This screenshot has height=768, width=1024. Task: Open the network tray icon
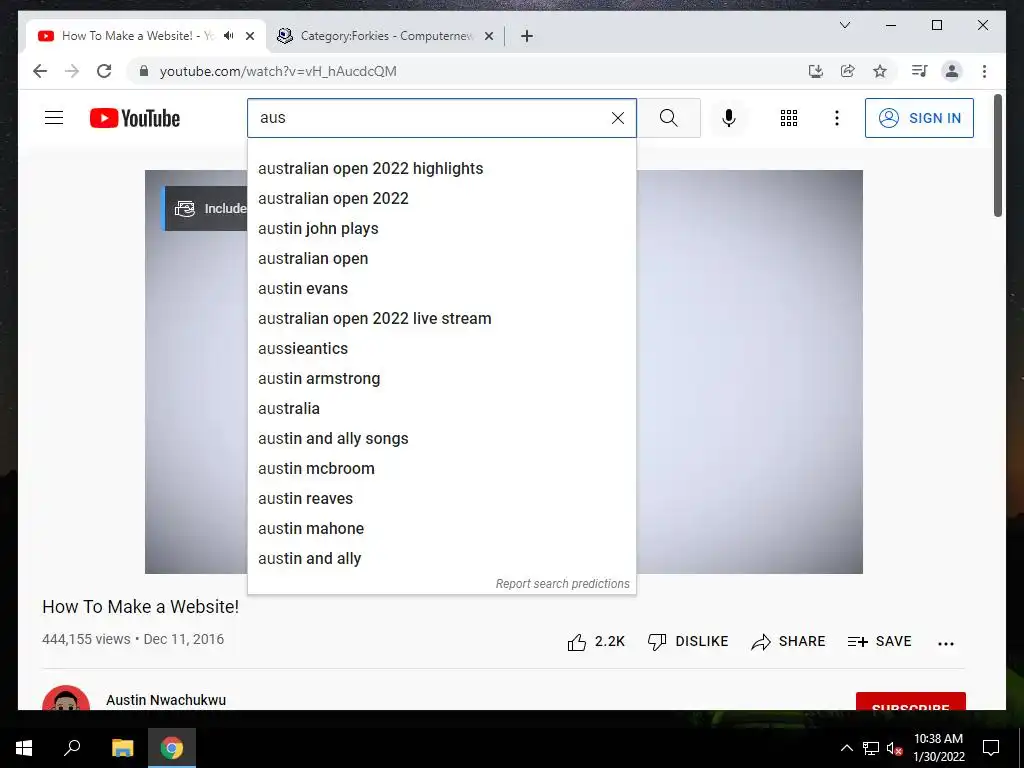(871, 748)
